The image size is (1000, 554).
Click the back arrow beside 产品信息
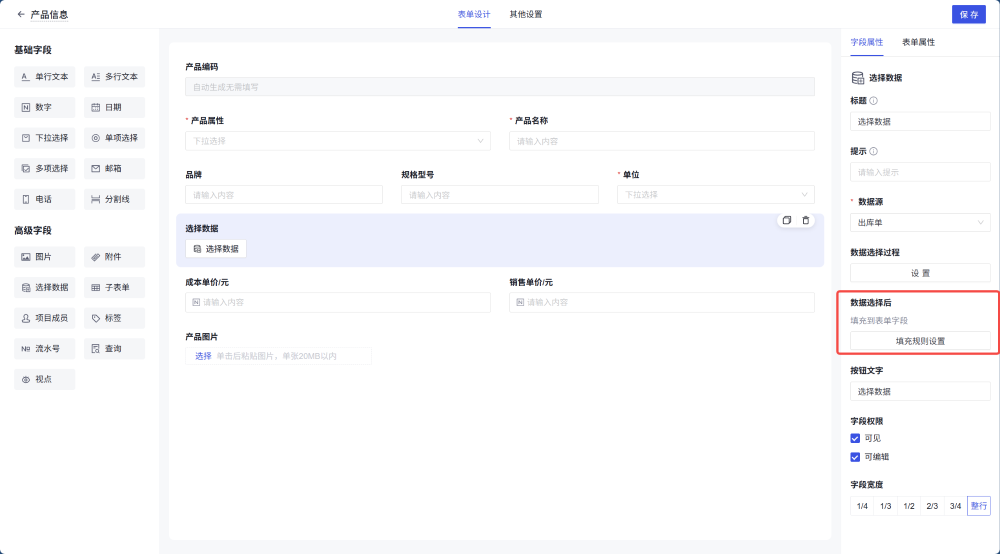[x=21, y=14]
